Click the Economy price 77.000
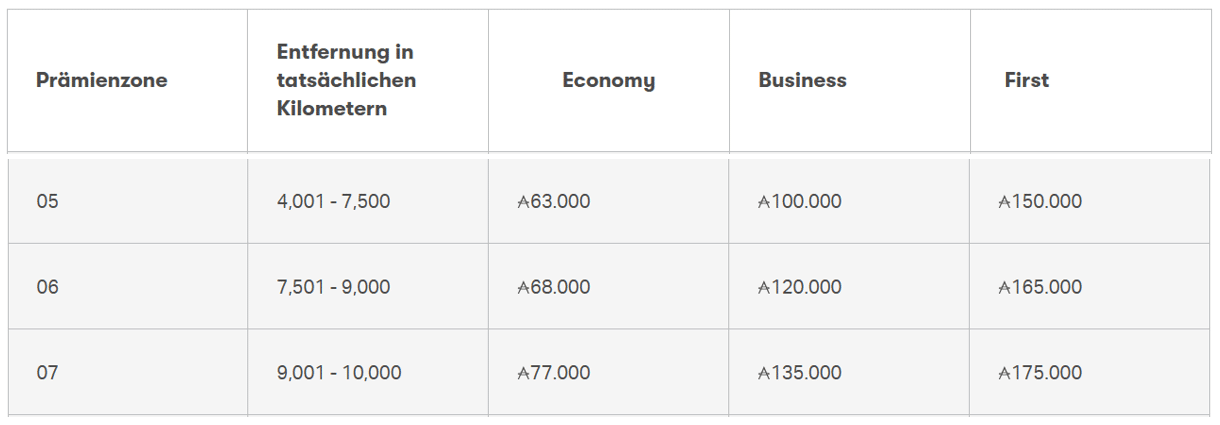Screen dimensions: 1220x425 coord(554,373)
